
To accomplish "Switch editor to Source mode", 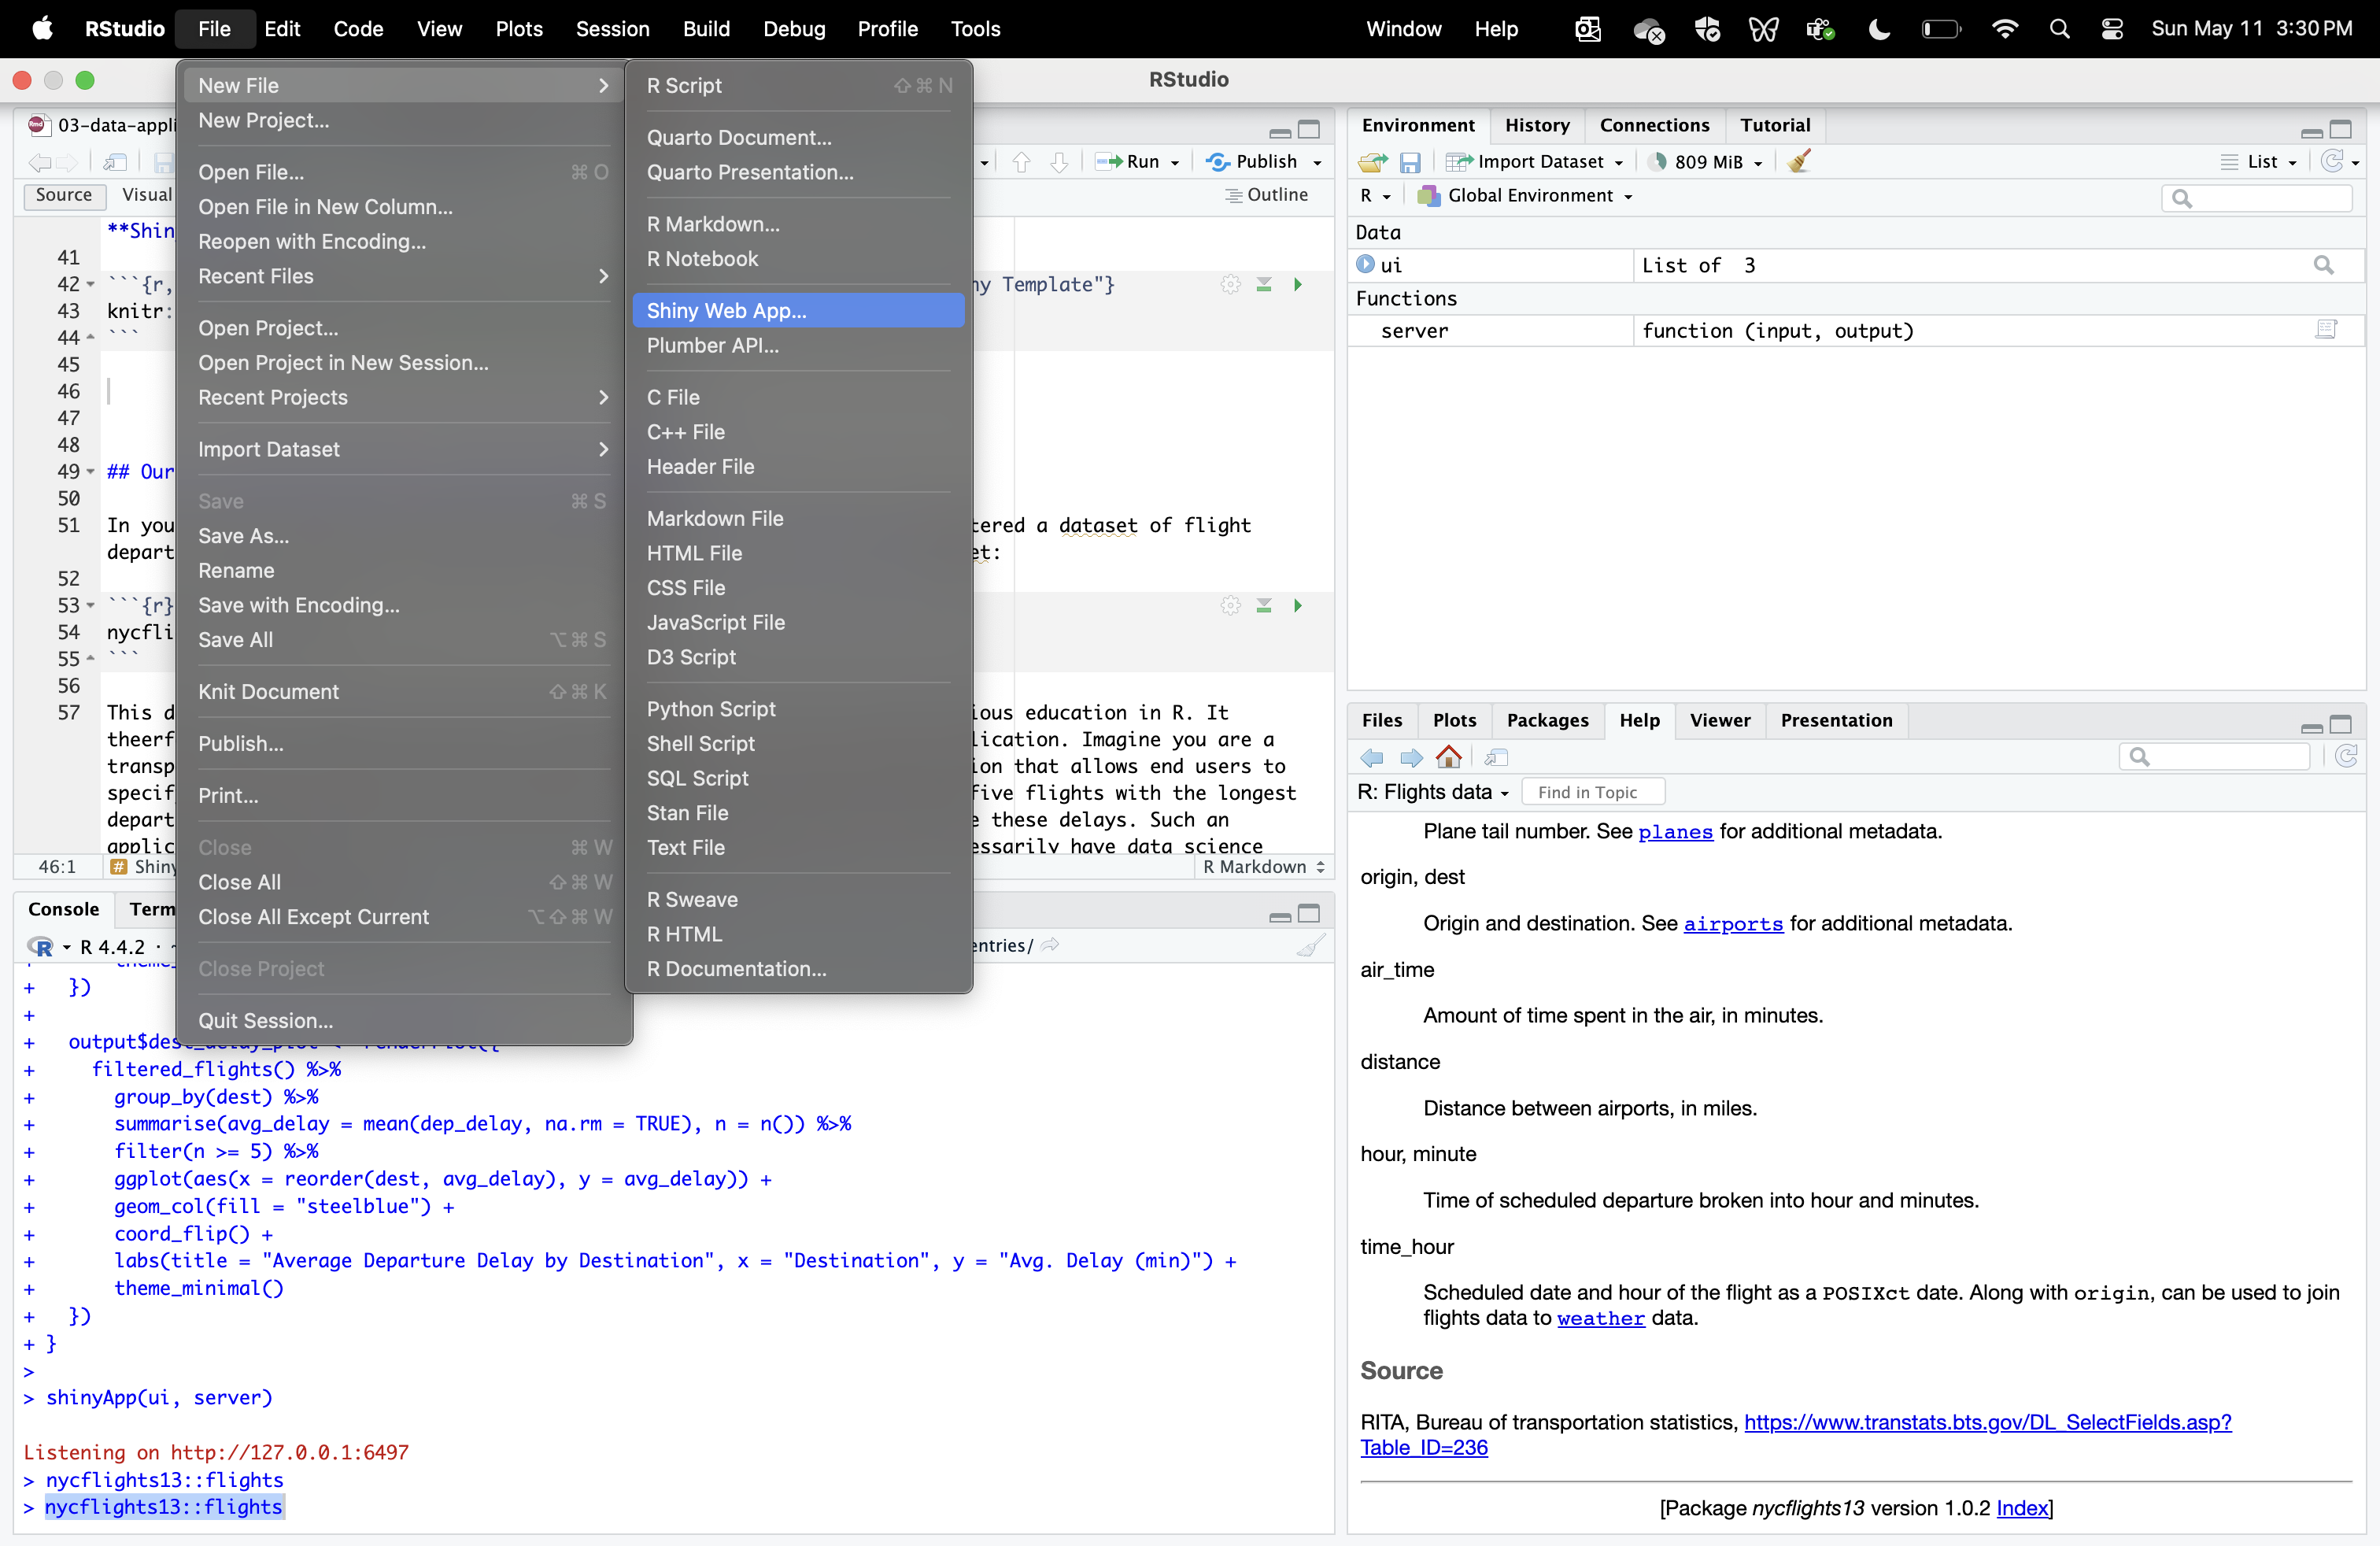I will pos(64,195).
